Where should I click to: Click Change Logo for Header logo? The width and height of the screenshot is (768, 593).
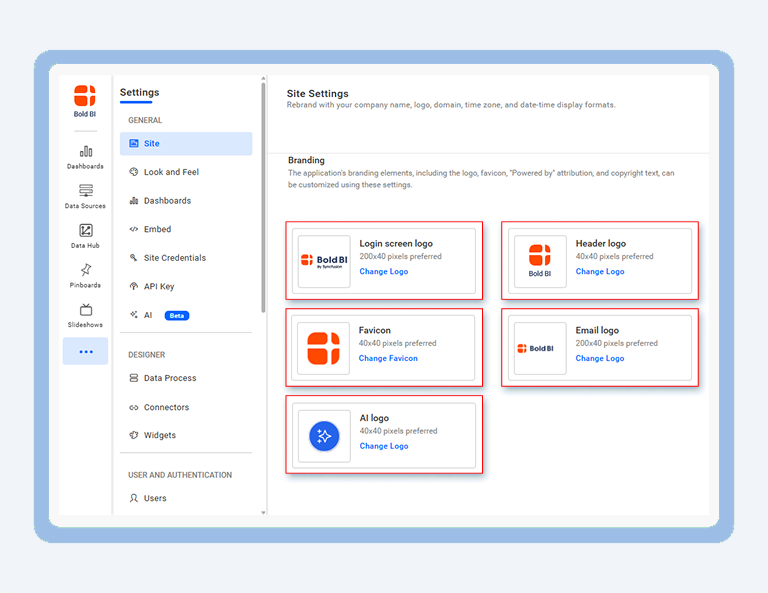coord(600,271)
